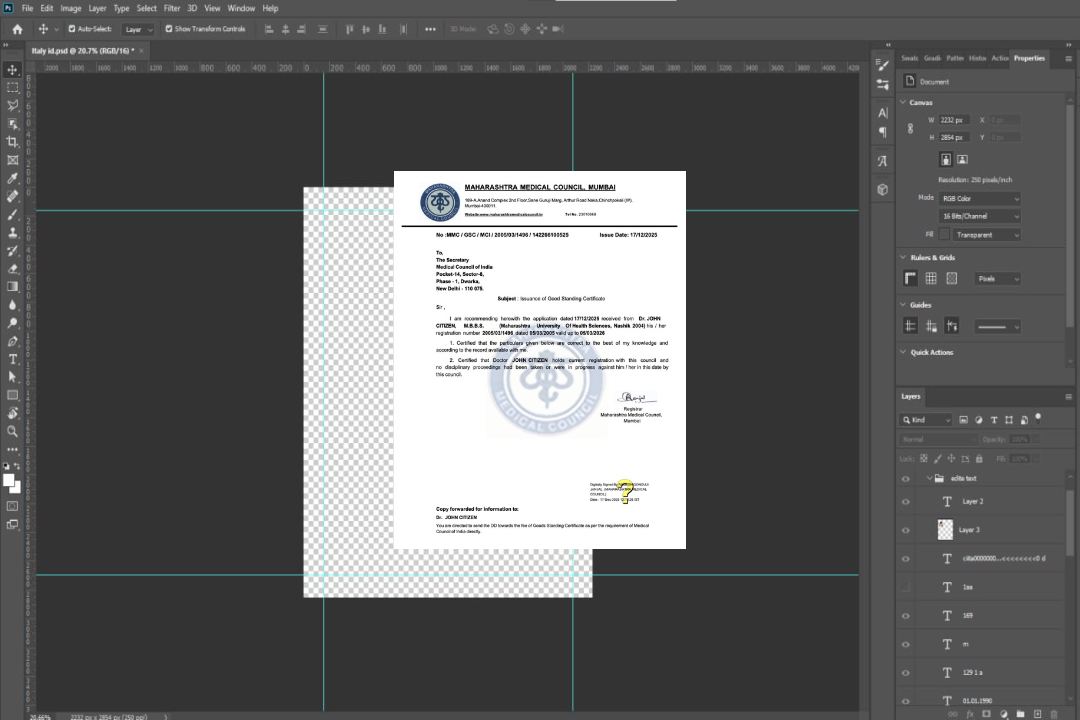
Task: Select the Crop tool
Action: coord(12,142)
